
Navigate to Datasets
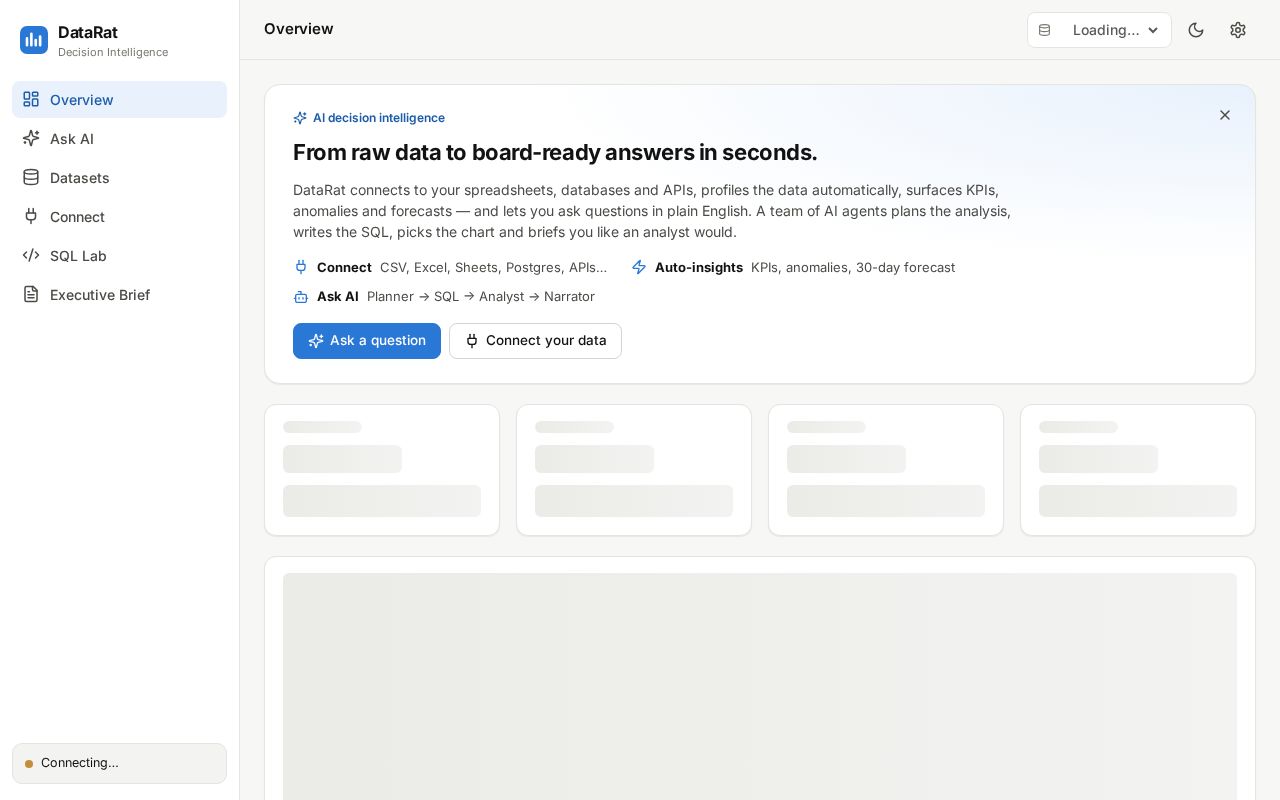(x=119, y=177)
